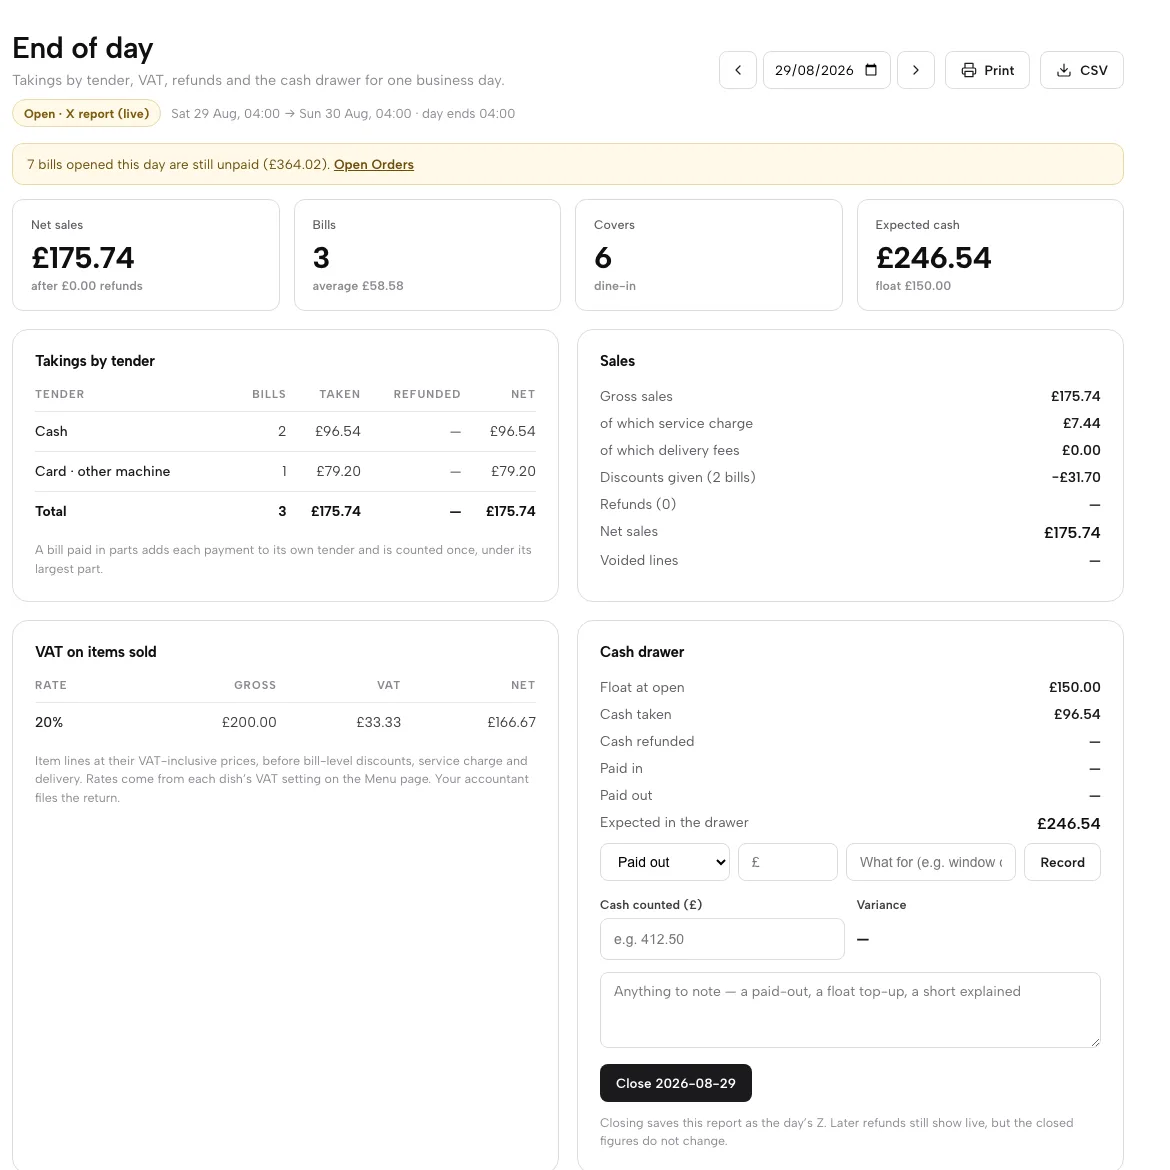Screen dimensions: 1170x1170
Task: Edit the 29/08/2026 date field
Action: pyautogui.click(x=827, y=70)
